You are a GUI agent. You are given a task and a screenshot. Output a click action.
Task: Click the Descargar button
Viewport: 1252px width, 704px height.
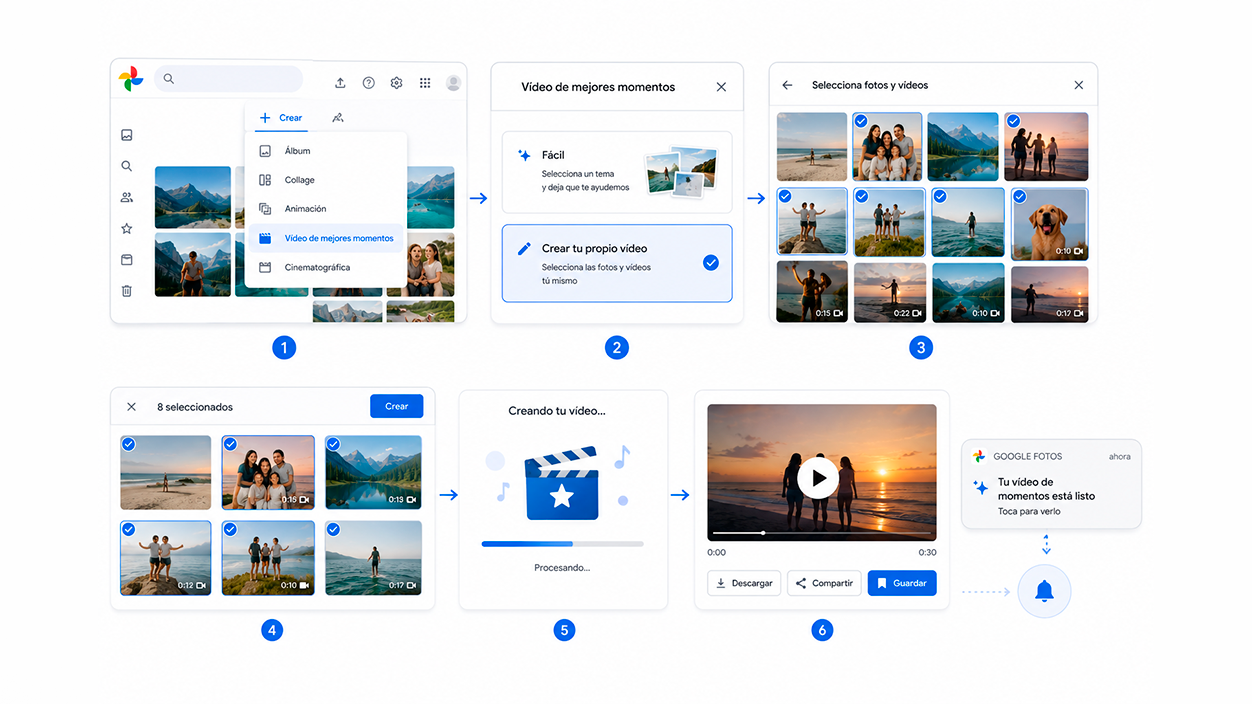(744, 583)
